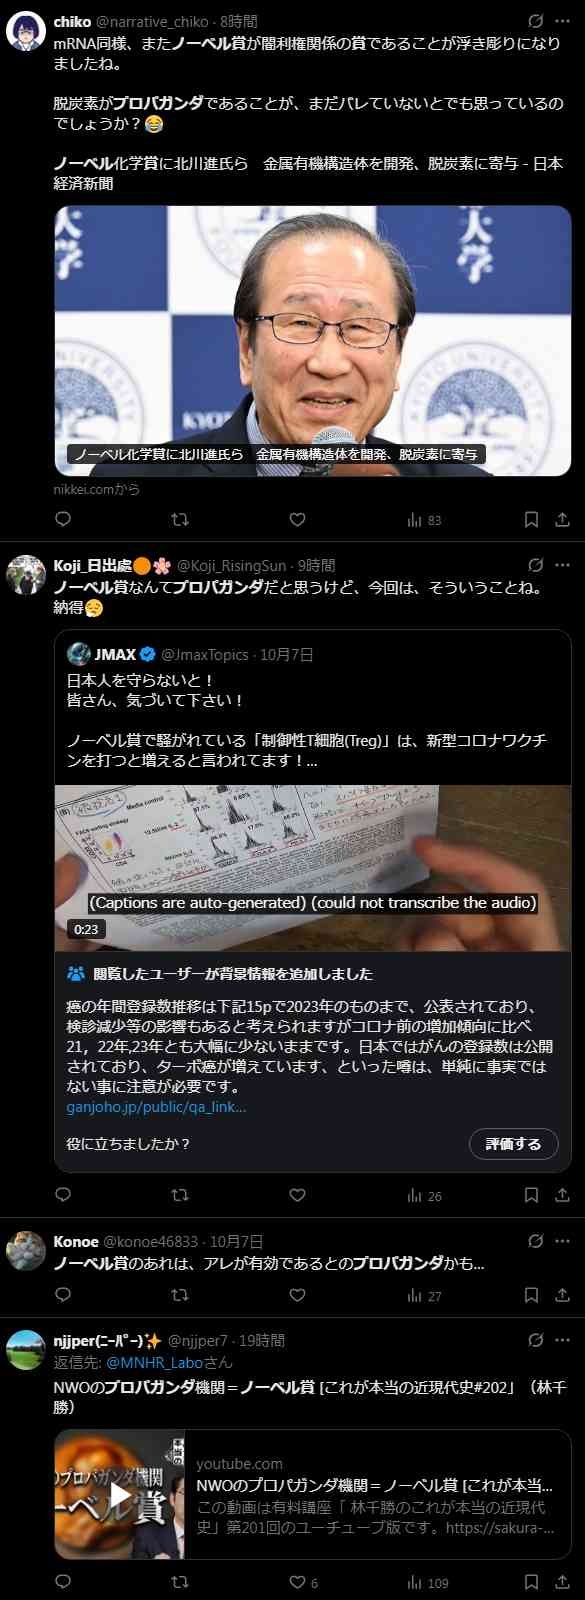Image resolution: width=585 pixels, height=1600 pixels.
Task: Share chiko's tweet
Action: coord(562,519)
